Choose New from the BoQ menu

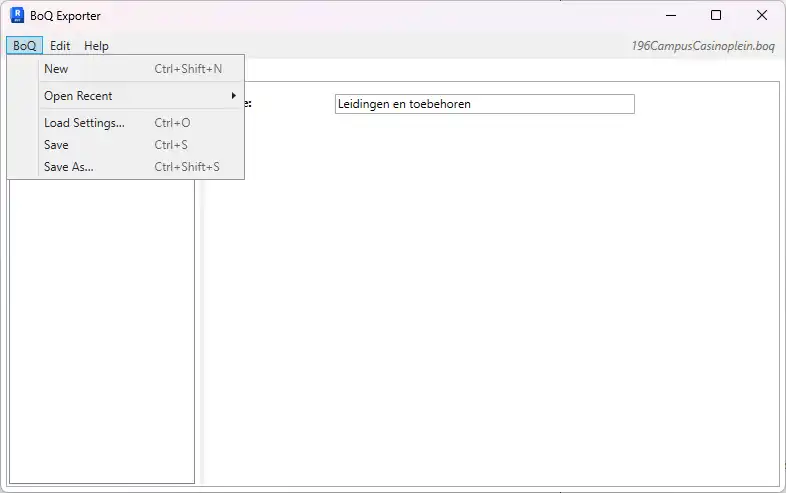point(56,69)
